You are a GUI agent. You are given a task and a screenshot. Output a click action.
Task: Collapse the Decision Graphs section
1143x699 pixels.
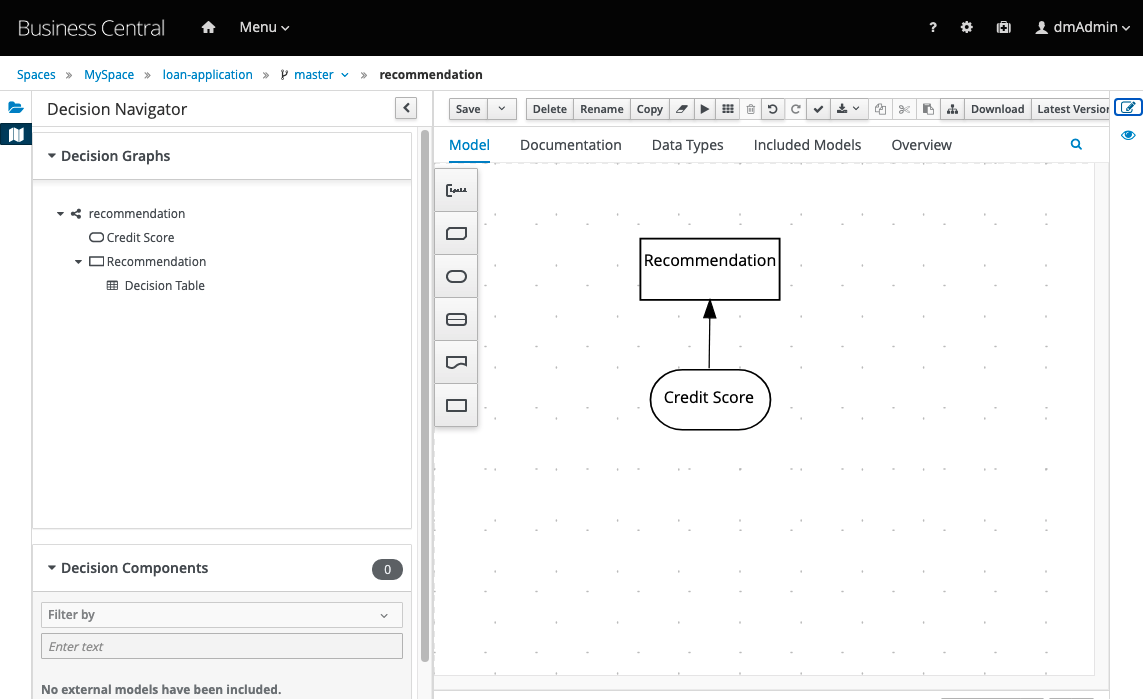pos(52,156)
